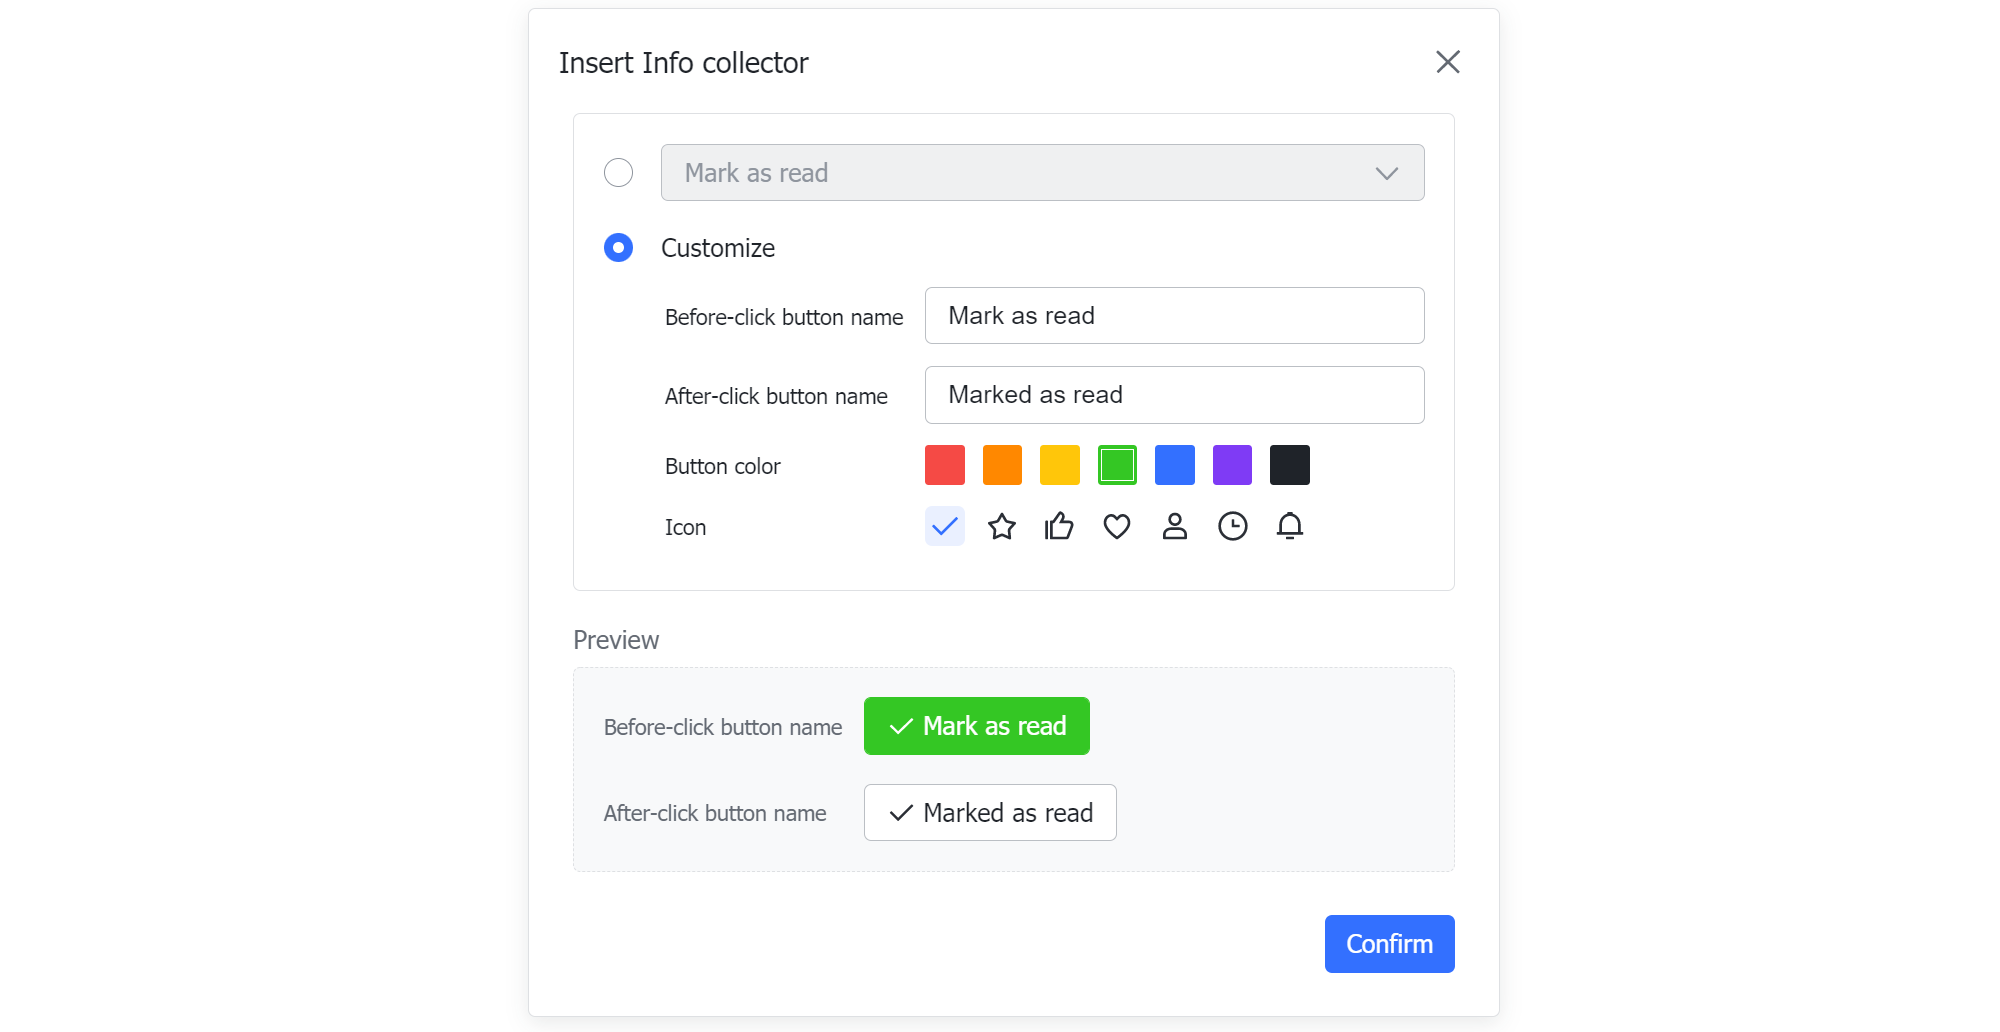Choose the purple button color
The image size is (2000, 1032).
tap(1232, 464)
